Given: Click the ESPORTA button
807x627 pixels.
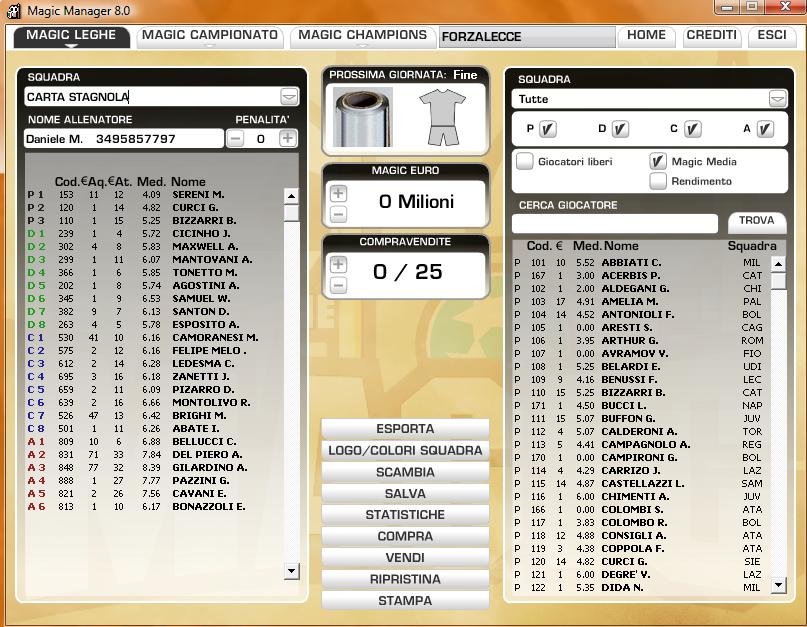Looking at the screenshot, I should tap(405, 428).
